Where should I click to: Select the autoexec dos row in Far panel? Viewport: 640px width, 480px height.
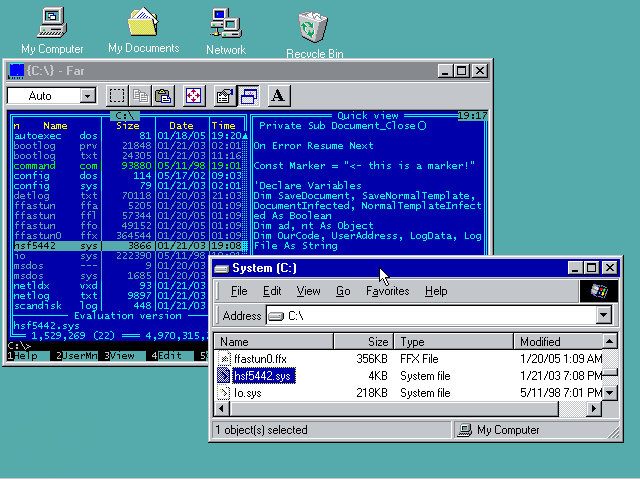click(129, 136)
